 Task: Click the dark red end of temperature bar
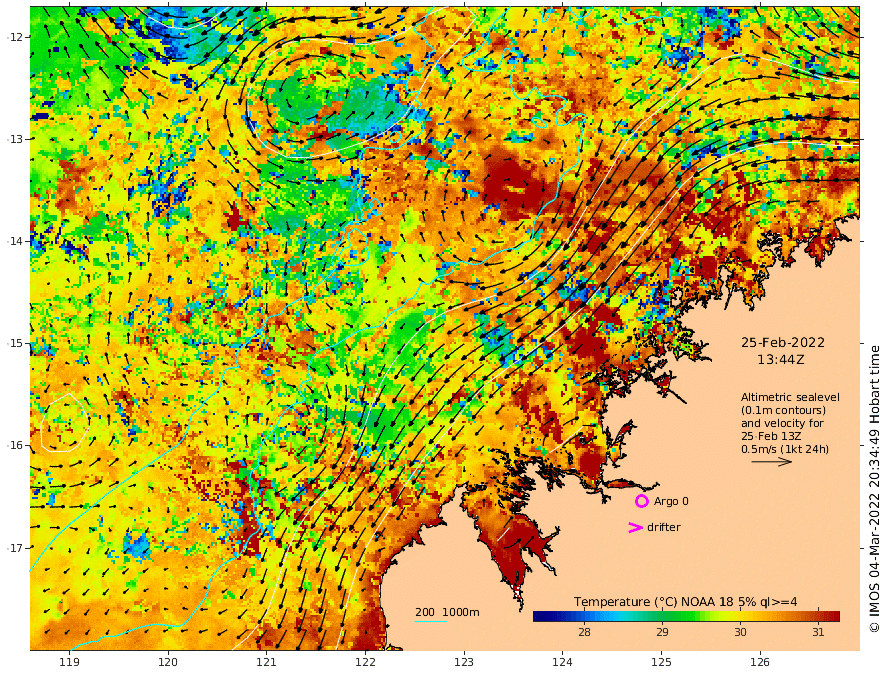click(833, 616)
